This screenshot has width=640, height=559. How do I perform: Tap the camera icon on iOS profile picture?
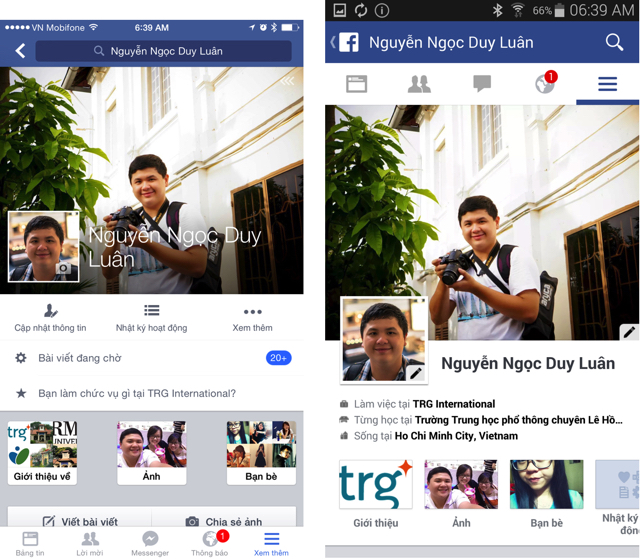coord(63,268)
